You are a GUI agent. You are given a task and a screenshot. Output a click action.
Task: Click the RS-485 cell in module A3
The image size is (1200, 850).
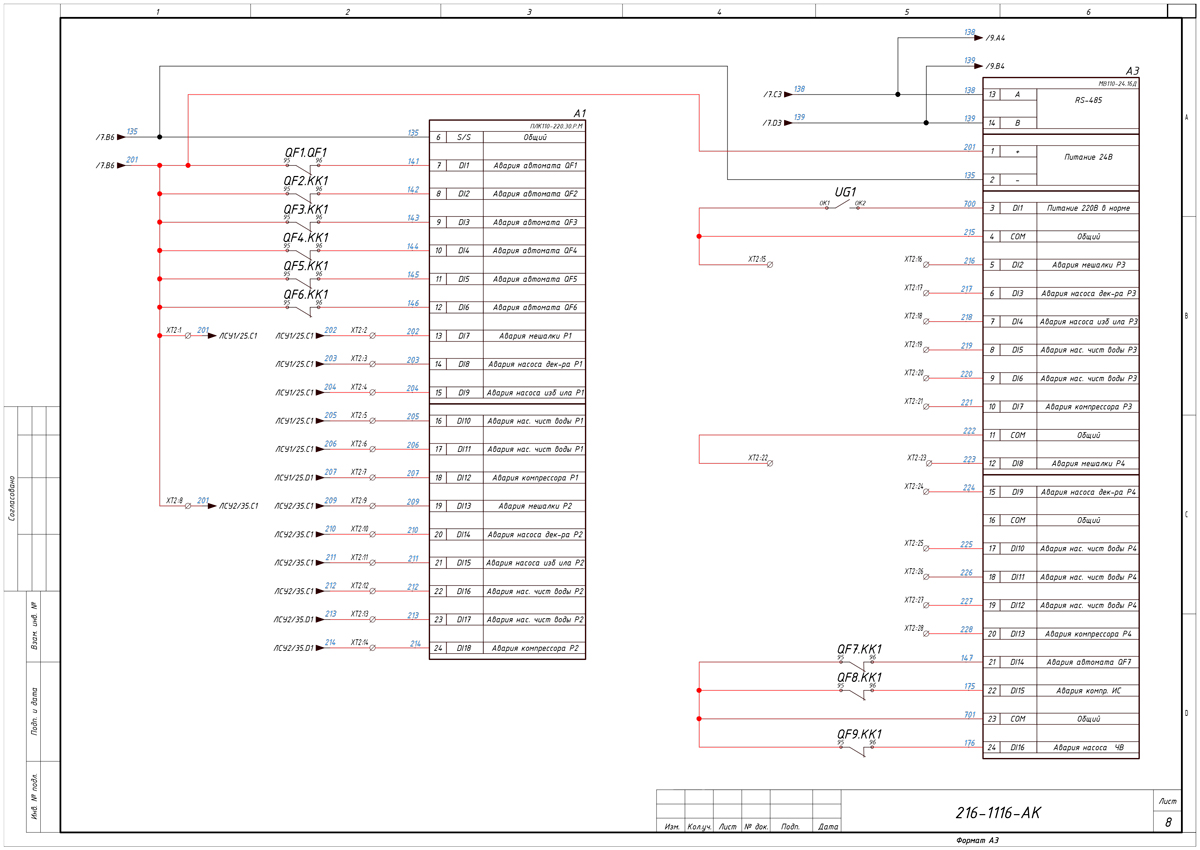point(1087,101)
